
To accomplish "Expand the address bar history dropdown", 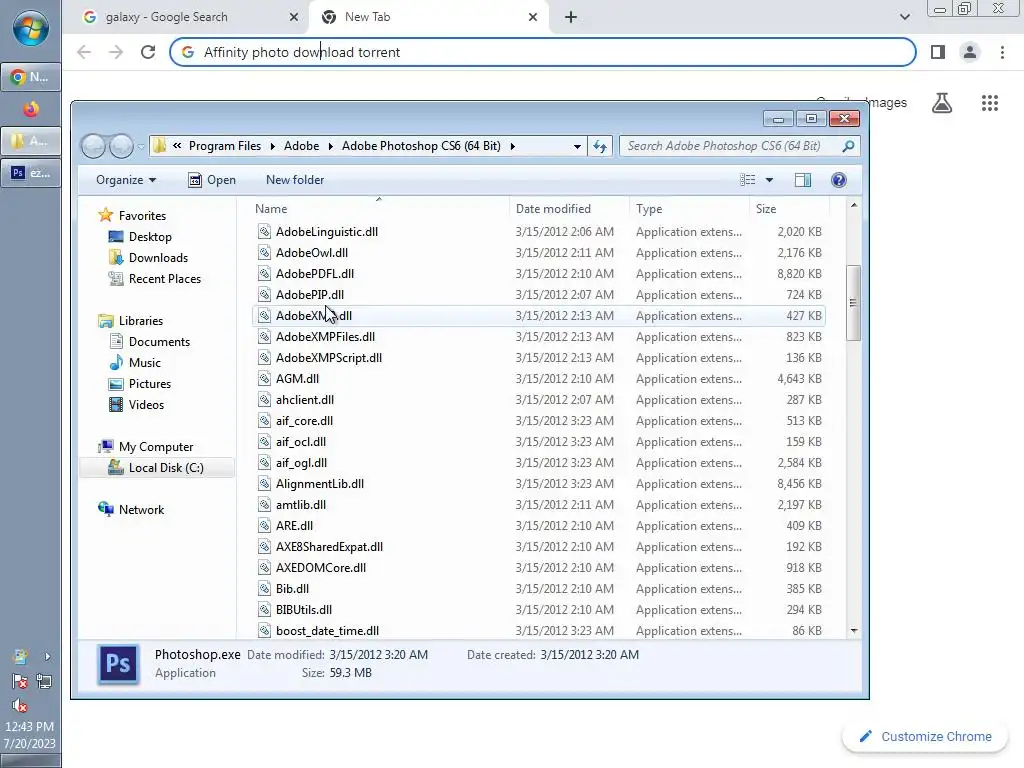I will tap(577, 146).
